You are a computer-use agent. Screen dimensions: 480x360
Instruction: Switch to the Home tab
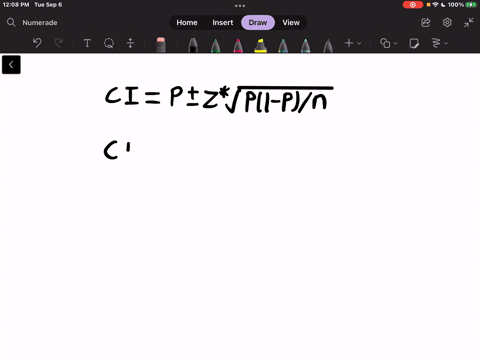(187, 23)
